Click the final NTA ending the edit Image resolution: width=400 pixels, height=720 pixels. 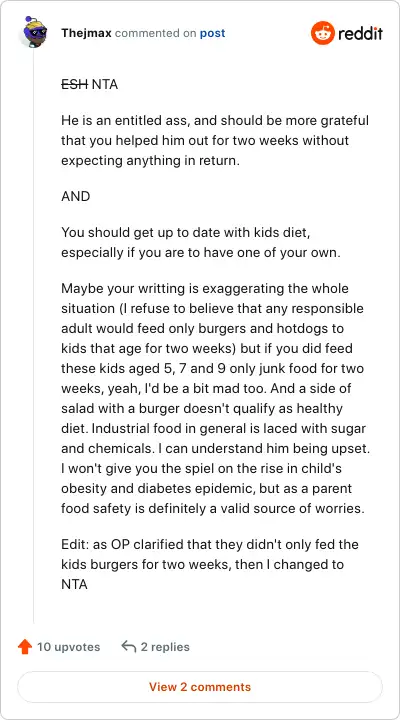74,585
